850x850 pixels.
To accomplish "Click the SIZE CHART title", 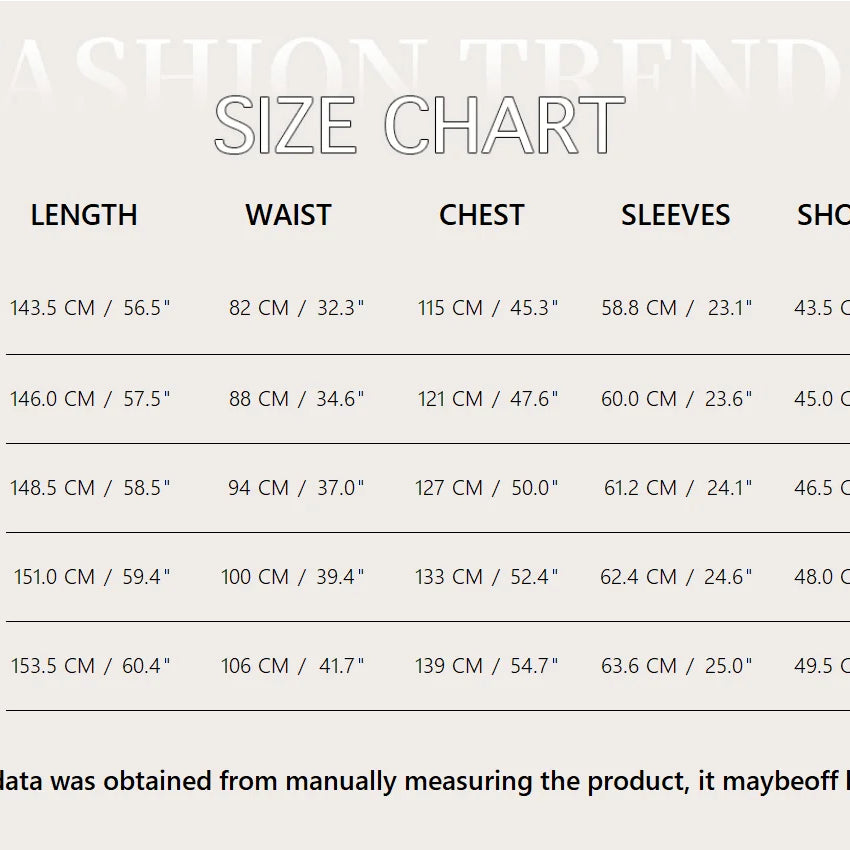I will click(419, 126).
